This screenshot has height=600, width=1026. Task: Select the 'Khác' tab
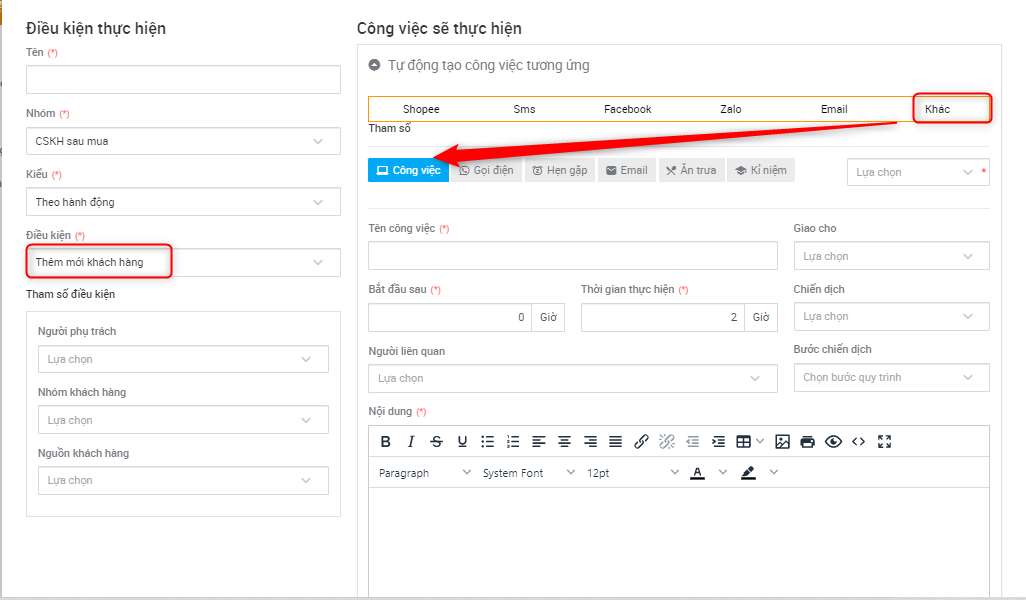[x=938, y=109]
